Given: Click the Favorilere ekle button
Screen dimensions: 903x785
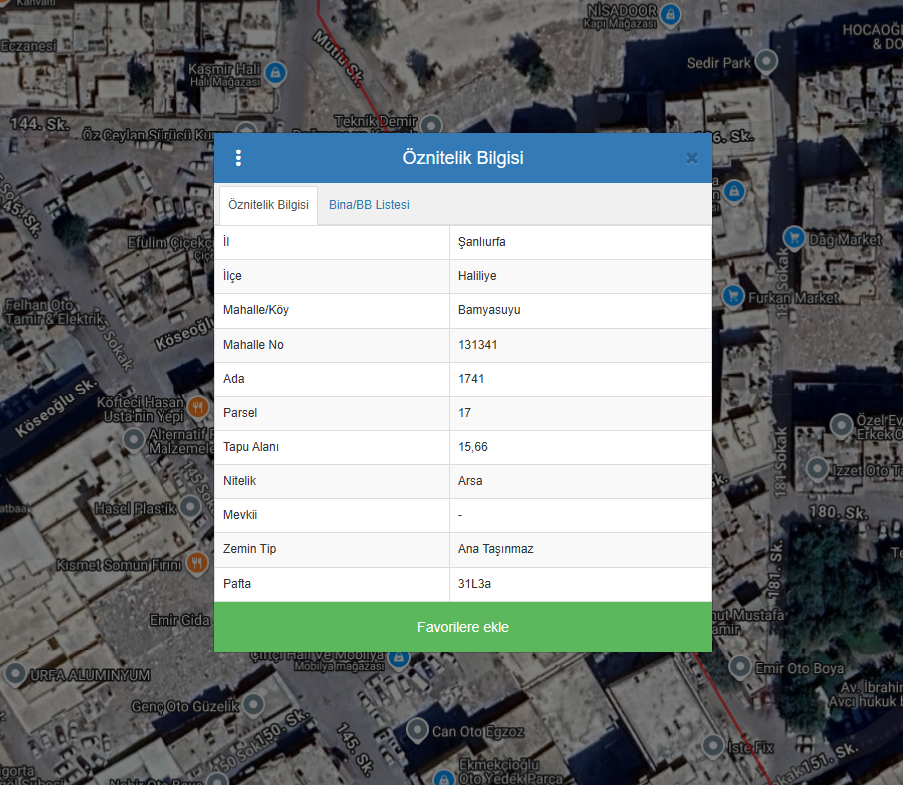Looking at the screenshot, I should [462, 627].
